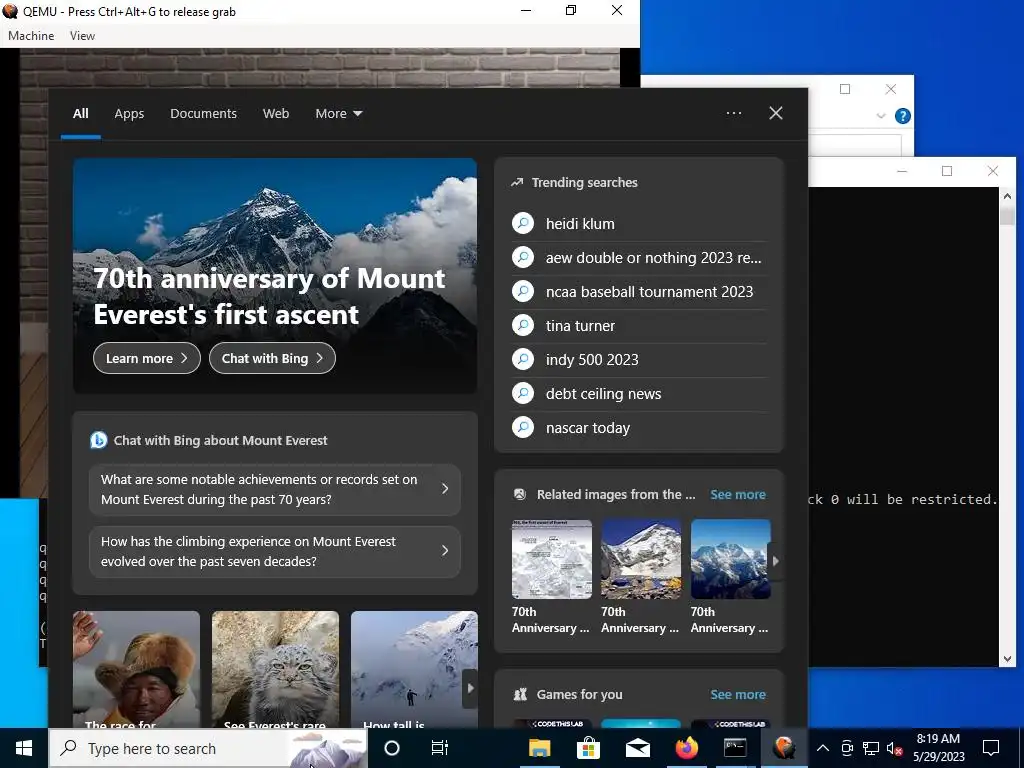Switch to the QEMU taskbar icon
This screenshot has width=1024, height=768.
click(784, 748)
